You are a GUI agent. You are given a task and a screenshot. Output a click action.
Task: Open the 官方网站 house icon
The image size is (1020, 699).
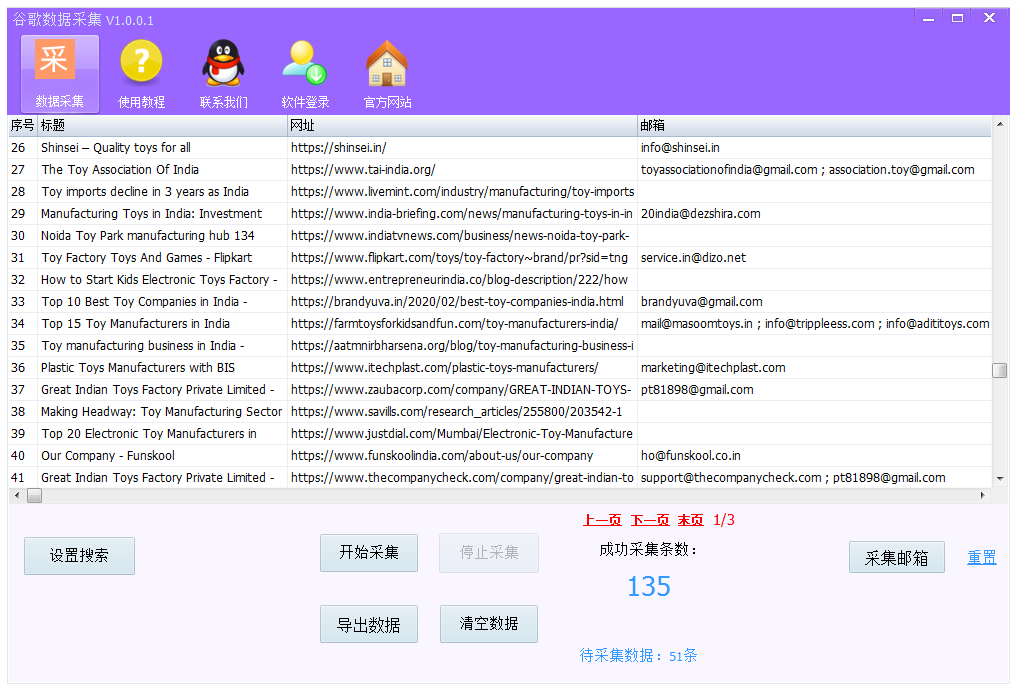coord(387,63)
